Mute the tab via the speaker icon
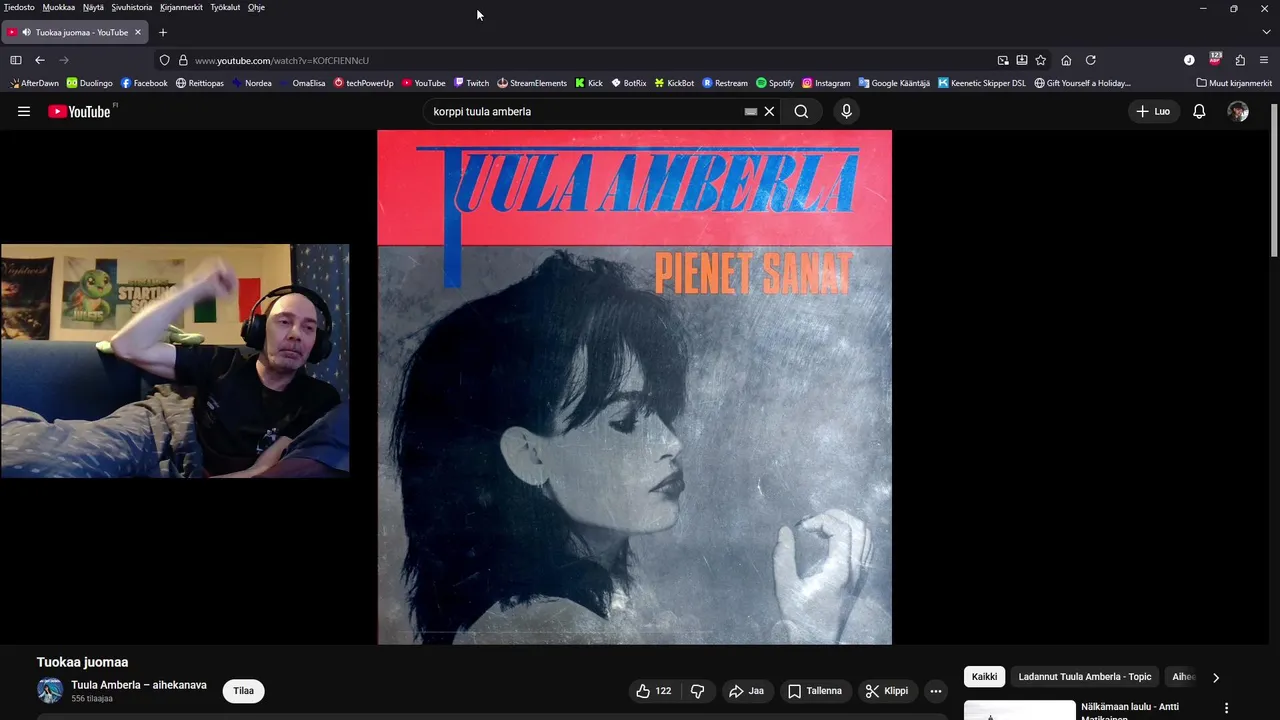The height and width of the screenshot is (720, 1280). pos(26,32)
